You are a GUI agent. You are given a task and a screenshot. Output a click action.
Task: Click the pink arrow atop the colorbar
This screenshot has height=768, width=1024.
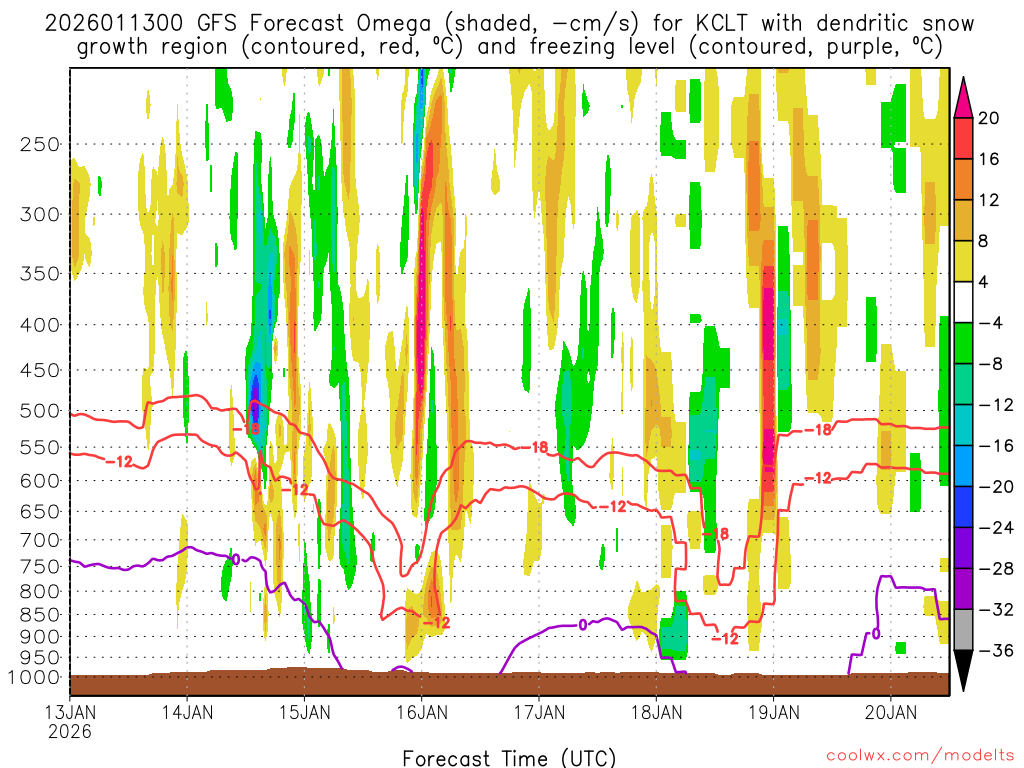point(963,98)
